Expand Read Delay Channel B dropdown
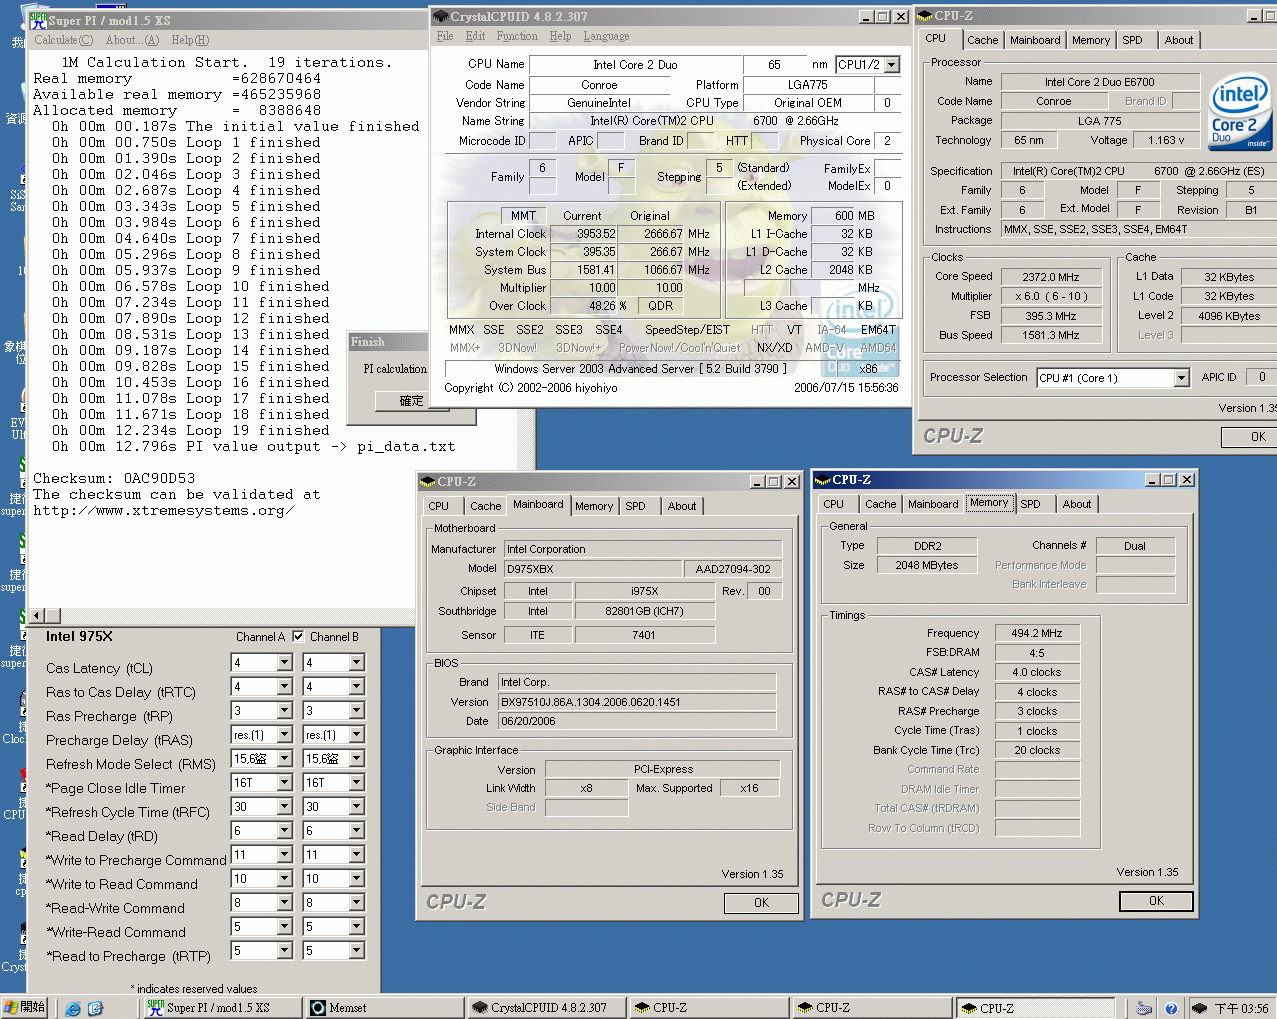This screenshot has height=1019, width=1277. tap(357, 831)
